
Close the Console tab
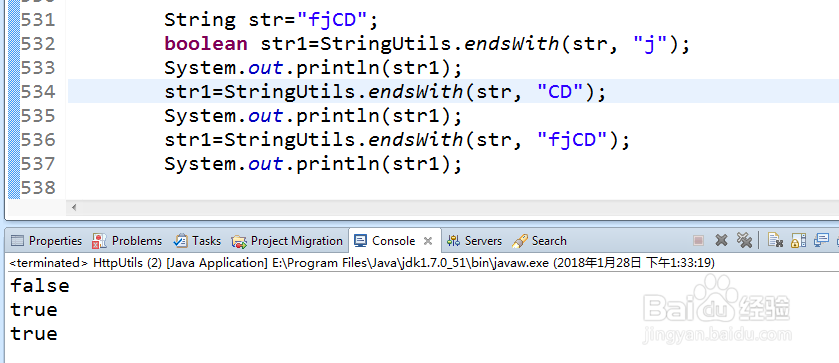click(428, 241)
